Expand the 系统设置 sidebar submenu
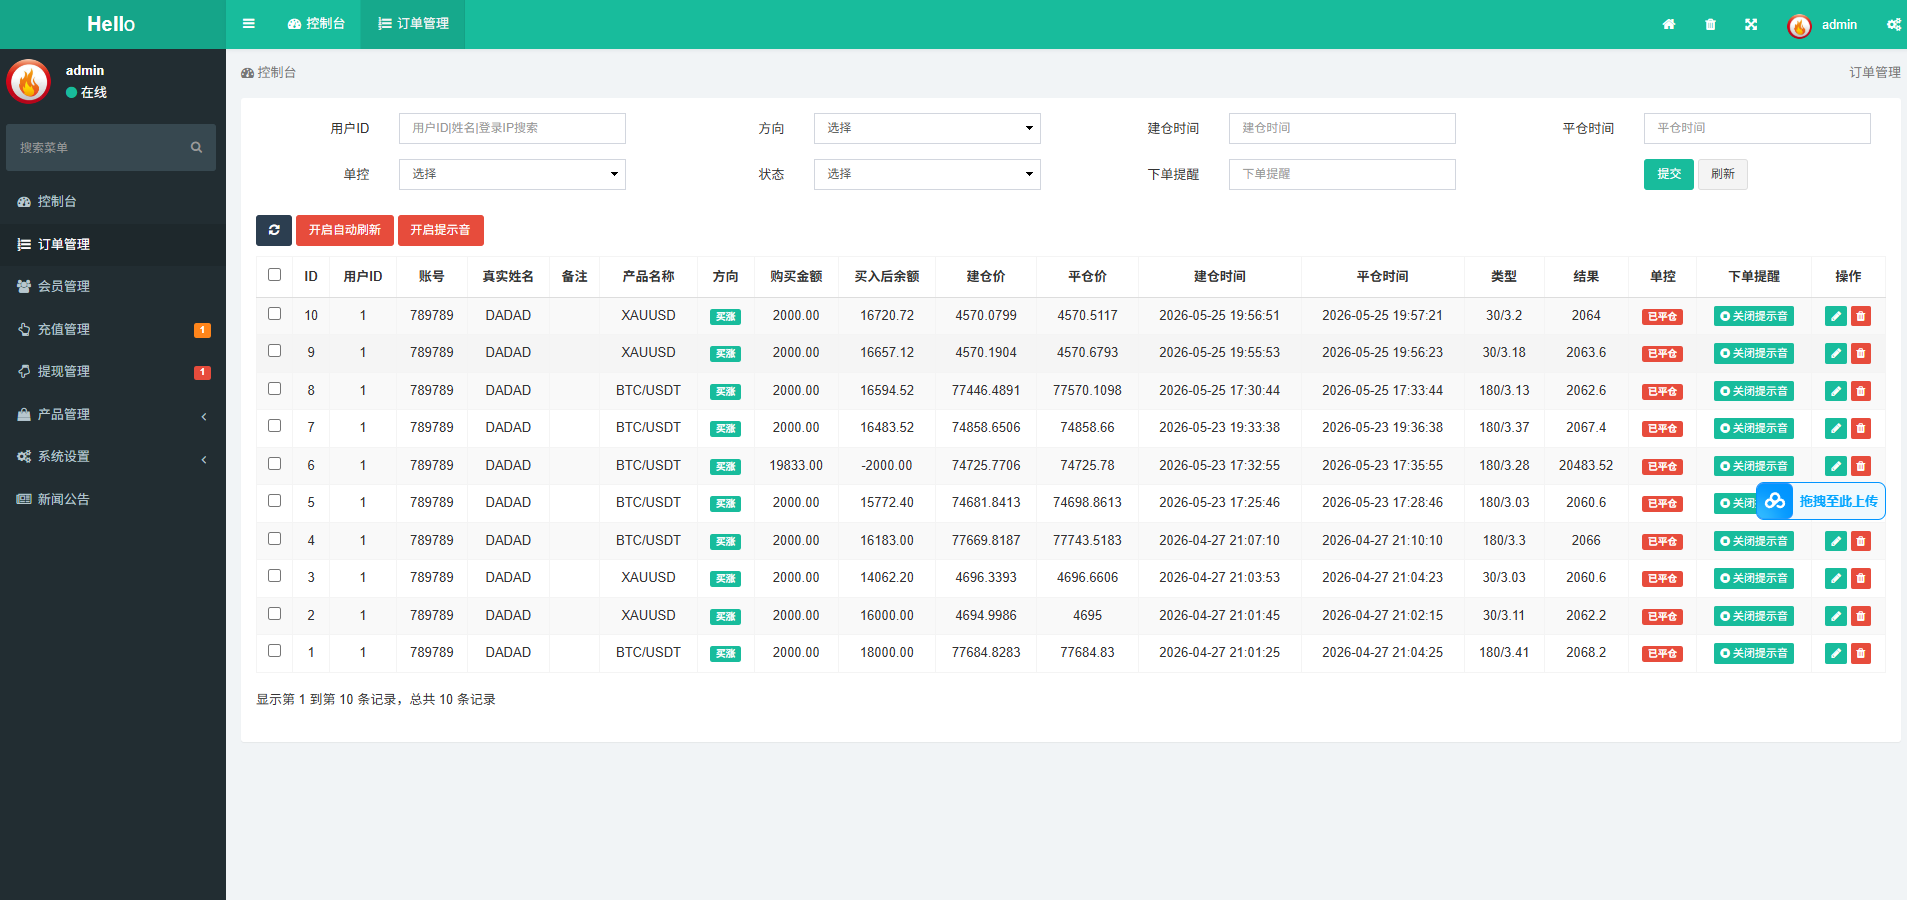The image size is (1907, 900). [113, 456]
